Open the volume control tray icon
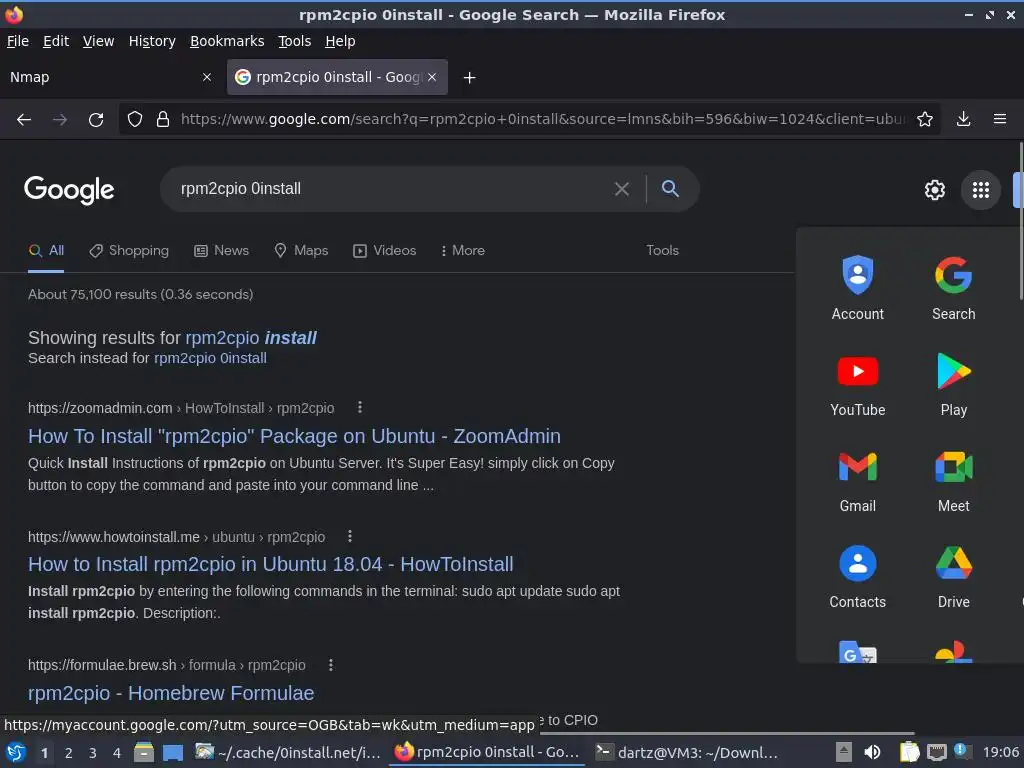This screenshot has width=1024, height=768. (872, 753)
